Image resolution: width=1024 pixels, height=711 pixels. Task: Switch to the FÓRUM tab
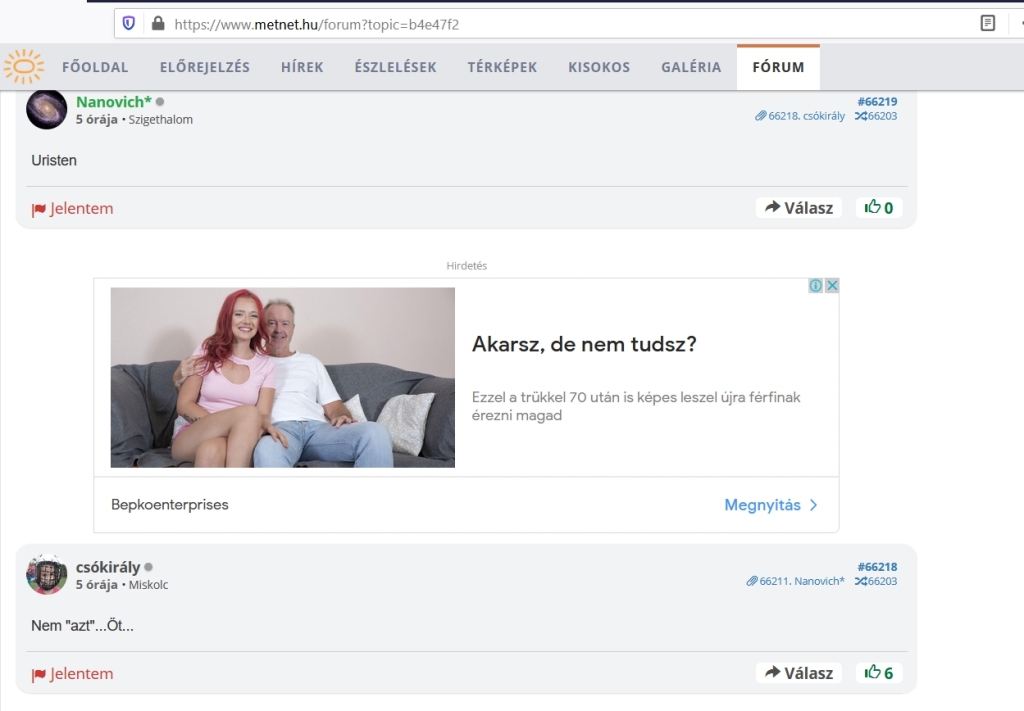coord(778,67)
